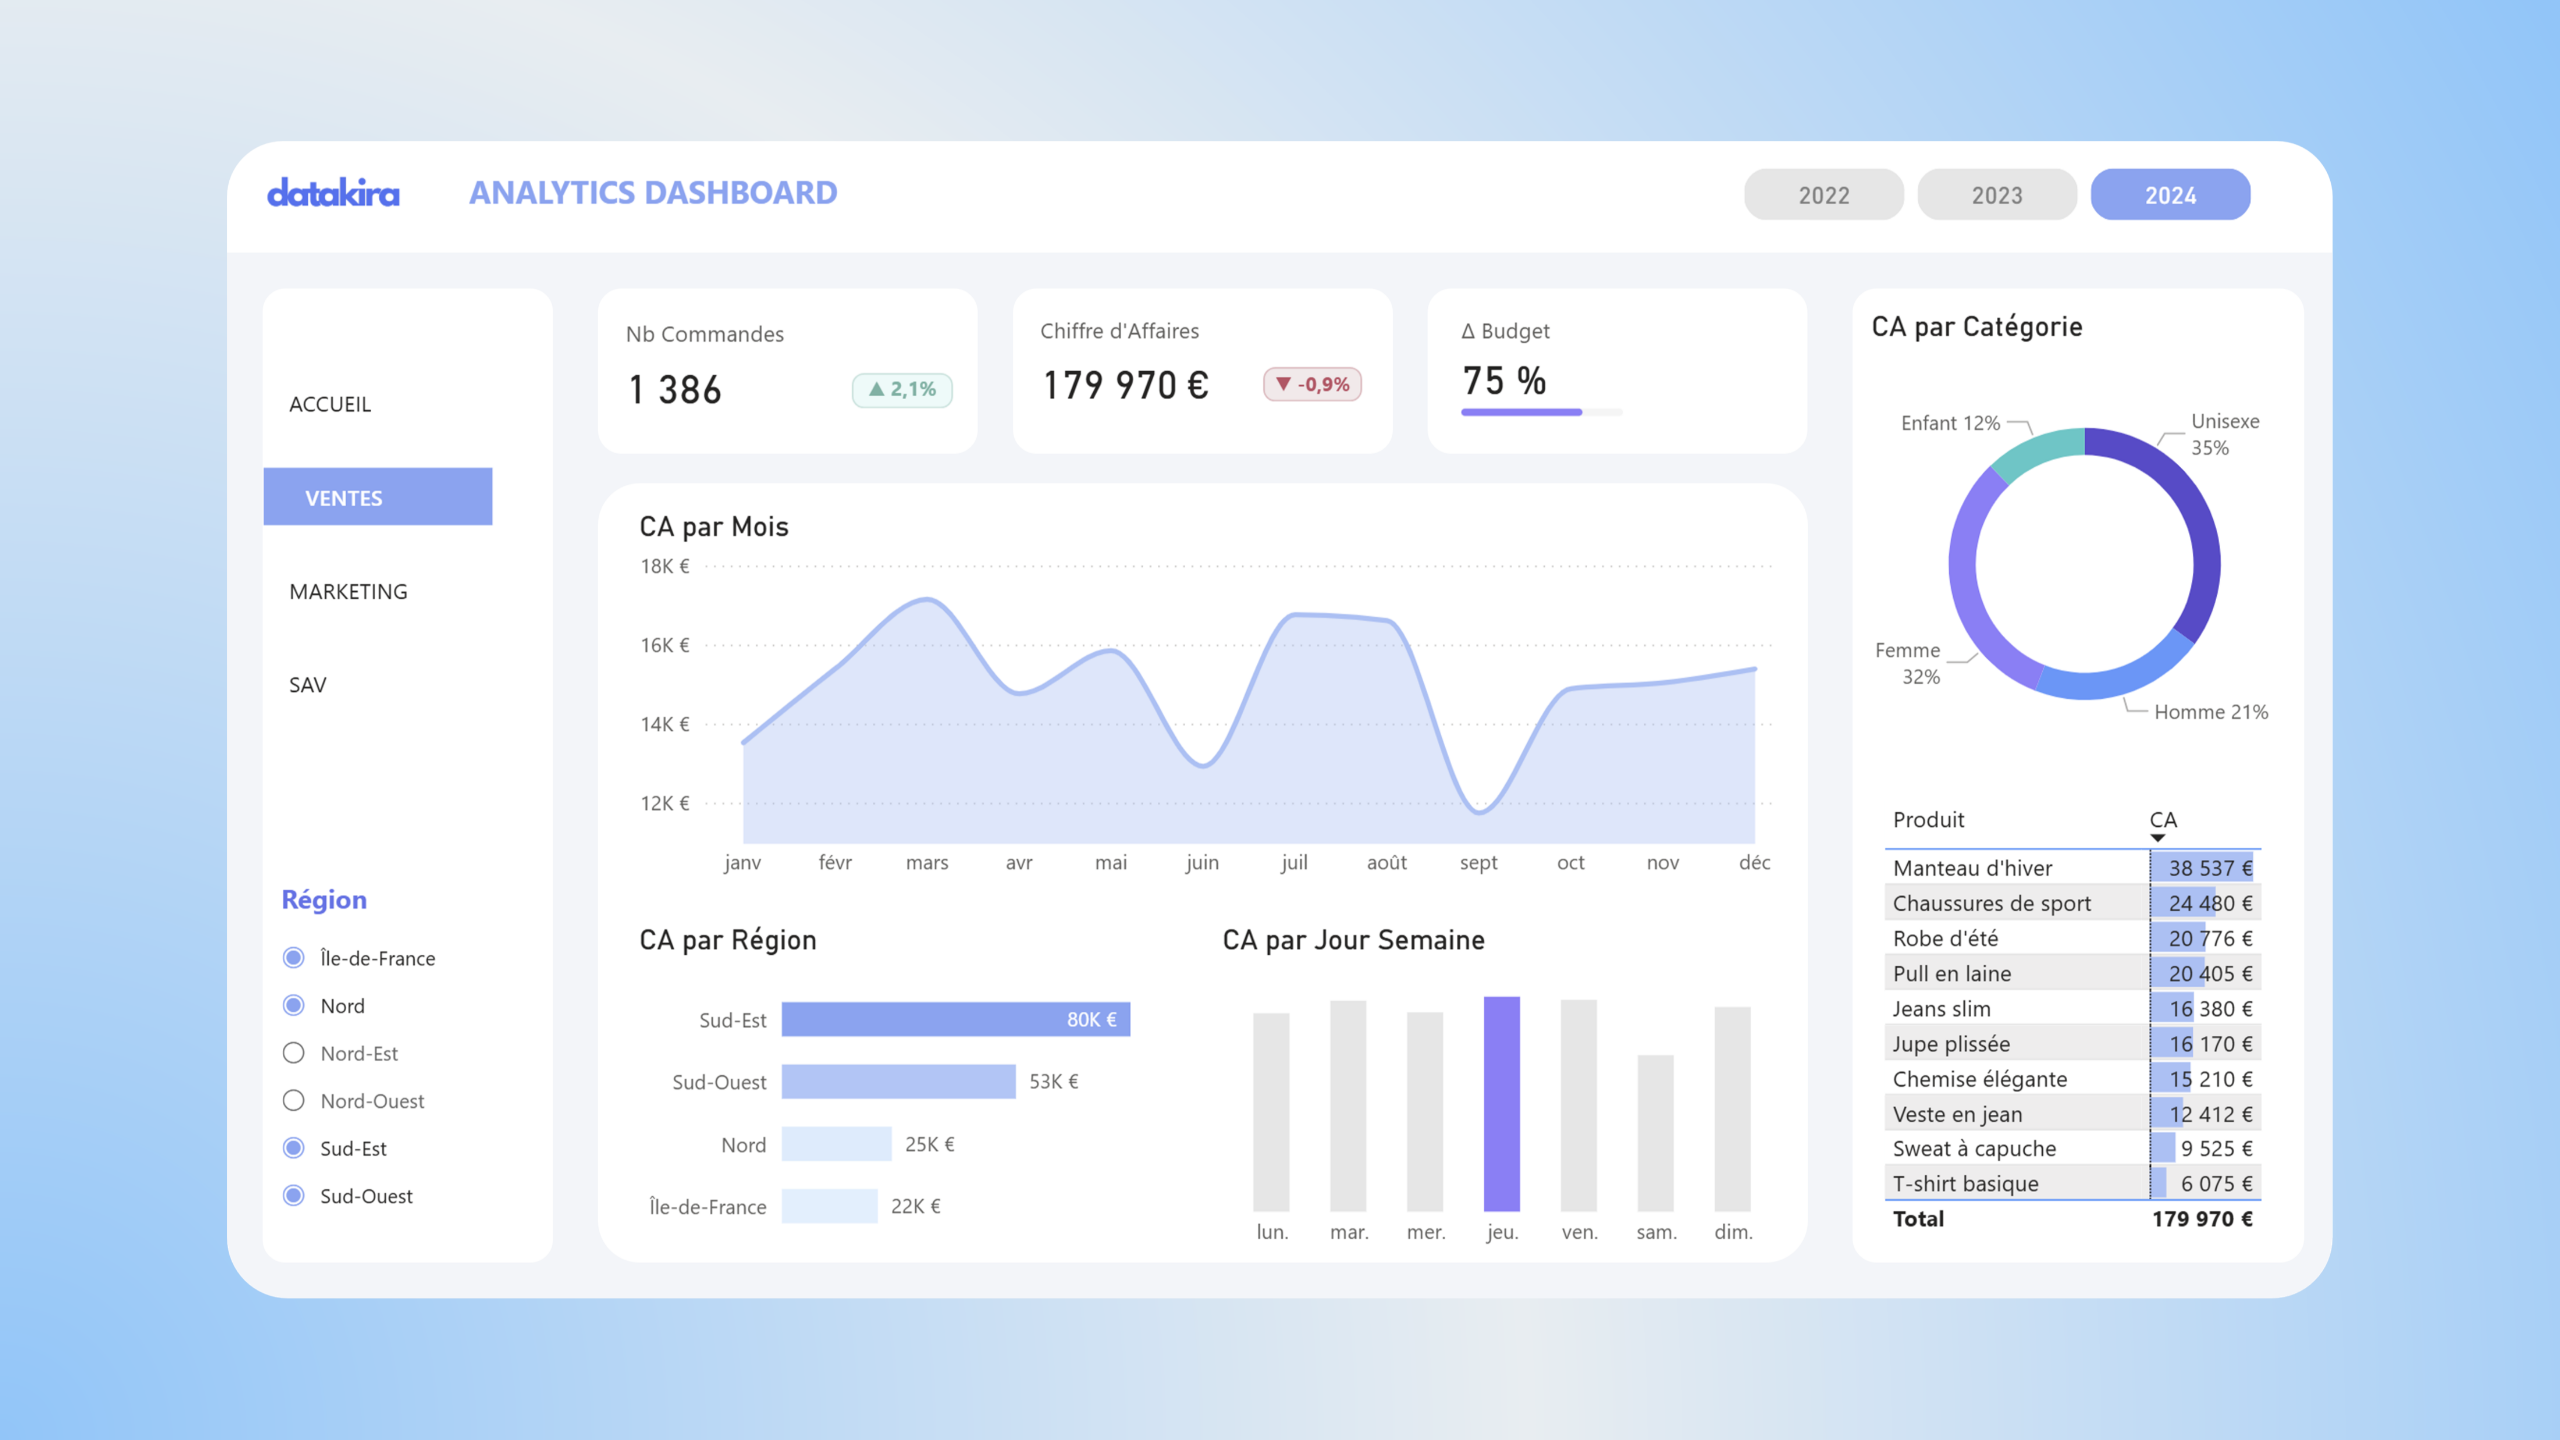Click the Sud-Est 80K € region bar
The image size is (2560, 1440).
955,1019
